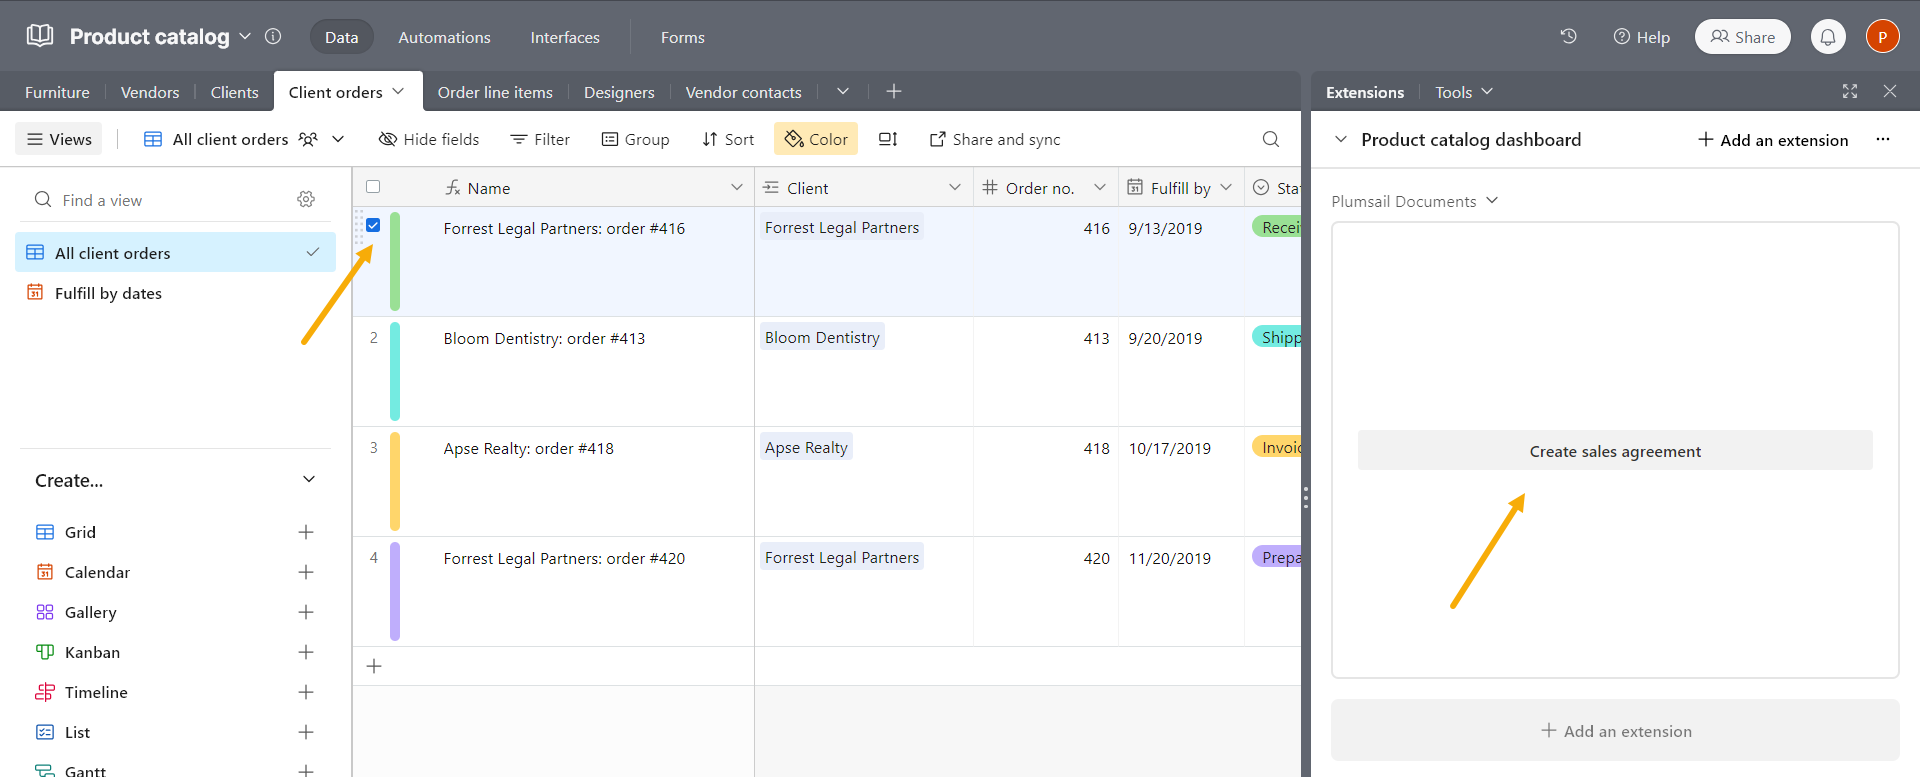Collapse the Create... section
This screenshot has height=777, width=1920.
(x=309, y=480)
